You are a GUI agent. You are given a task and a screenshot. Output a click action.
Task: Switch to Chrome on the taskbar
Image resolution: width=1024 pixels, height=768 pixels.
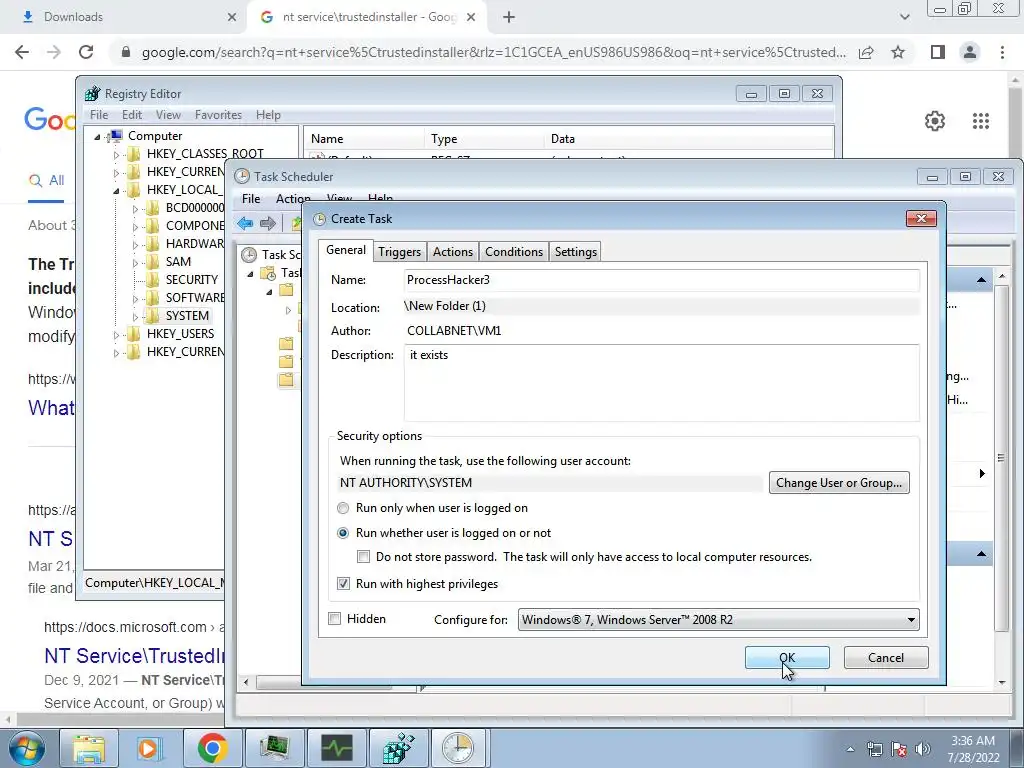(212, 748)
